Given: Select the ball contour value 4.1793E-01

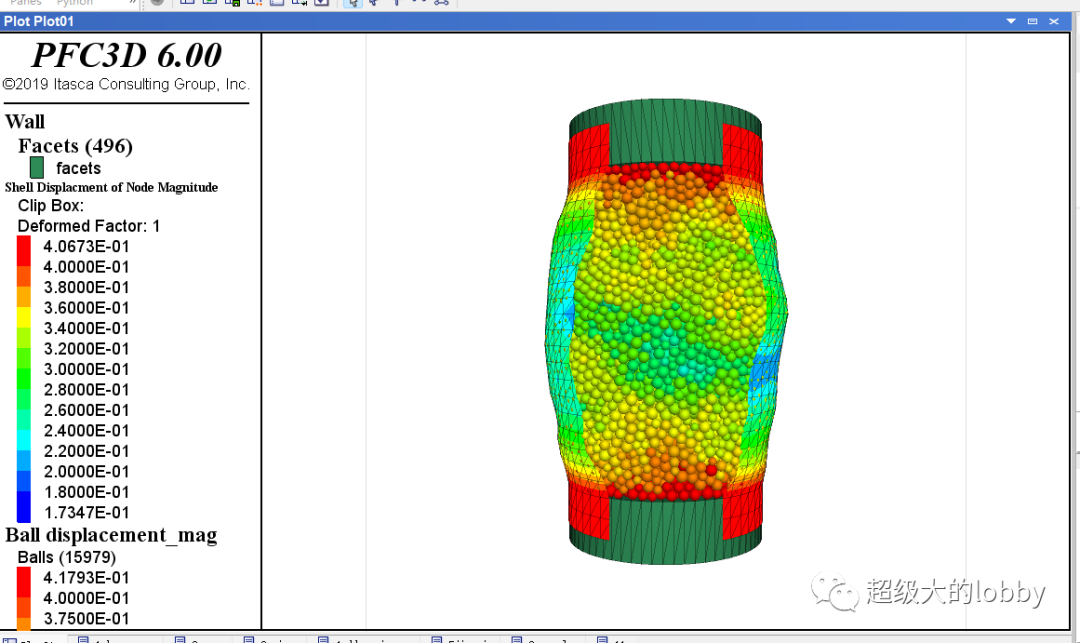Looking at the screenshot, I should point(86,578).
